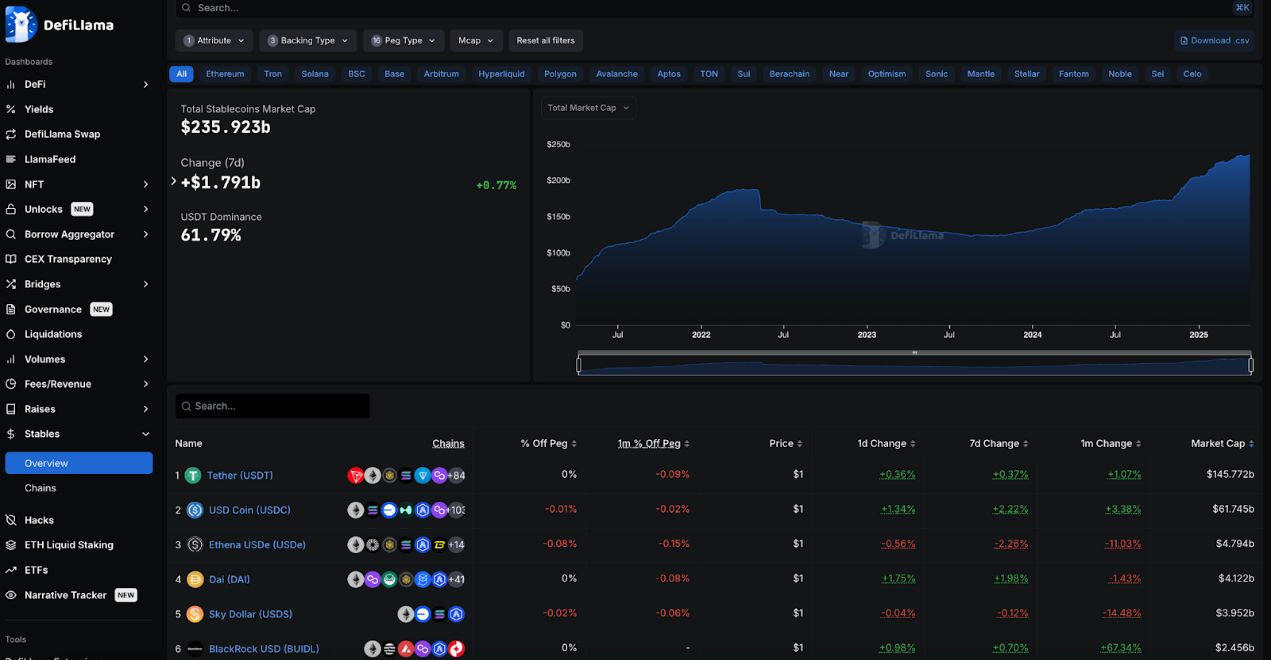Sort table by % Off Peg column
The width and height of the screenshot is (1271, 660).
549,444
